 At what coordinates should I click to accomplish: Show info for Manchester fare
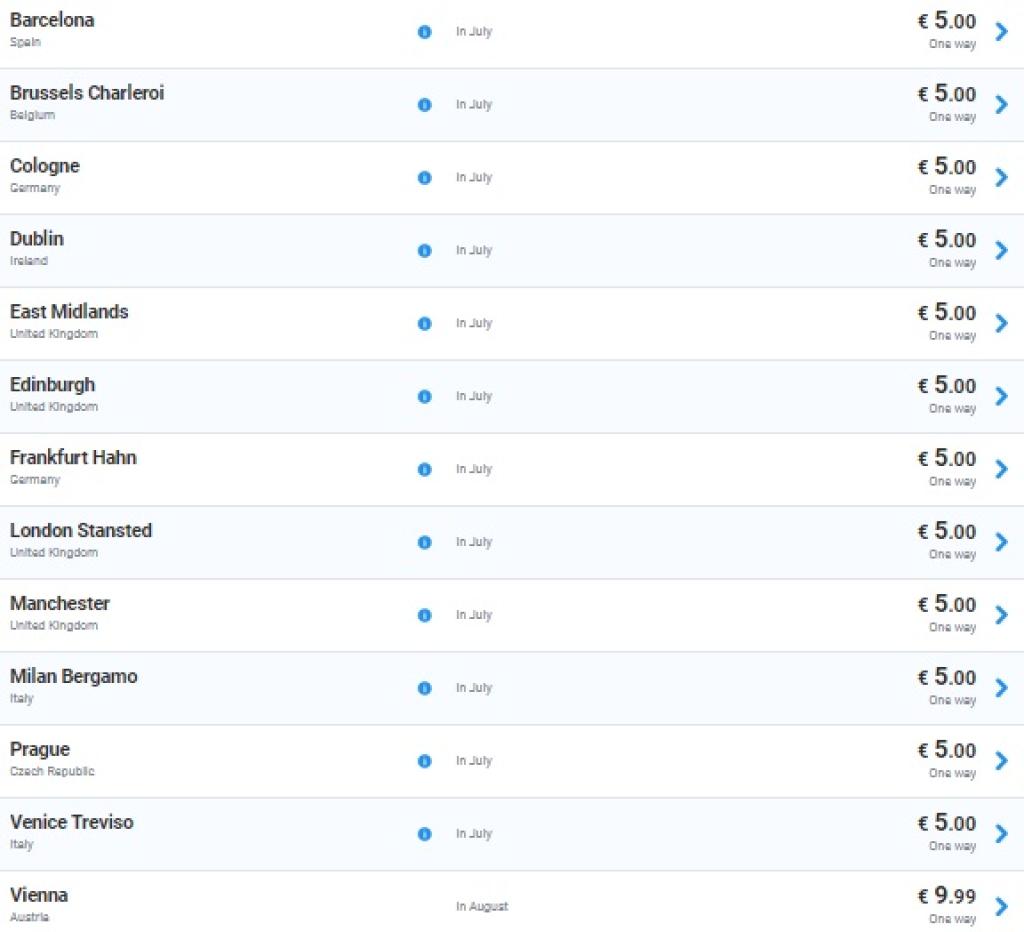424,616
